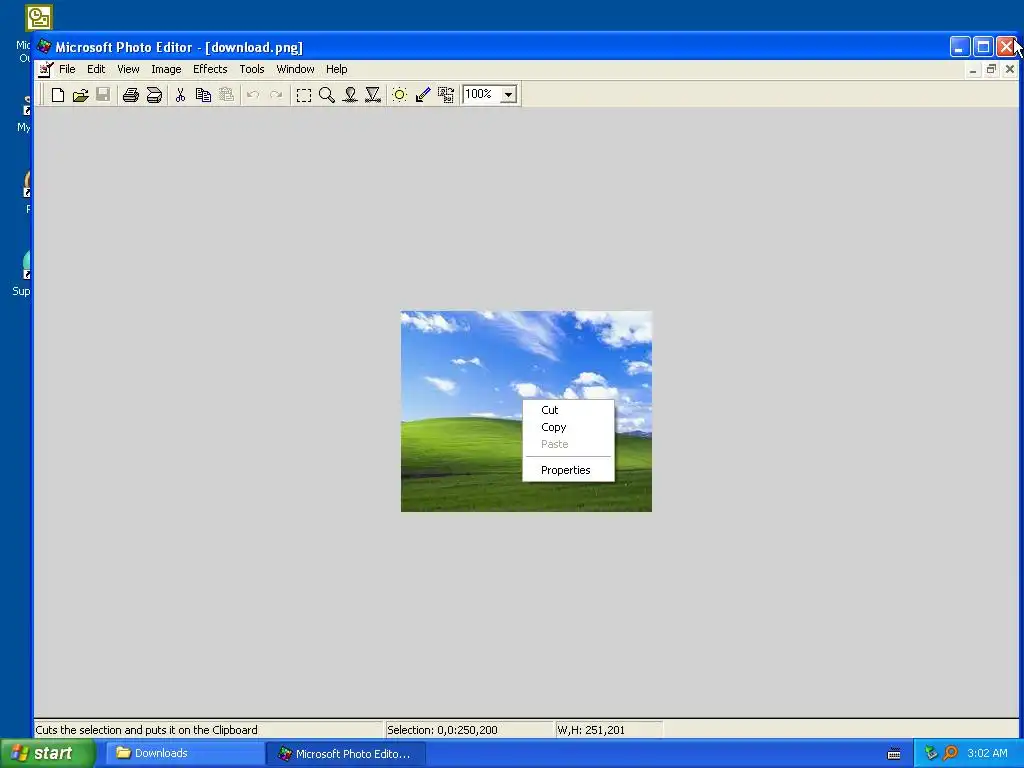Open the View menu
Screen dimensions: 1024x768
tap(128, 69)
